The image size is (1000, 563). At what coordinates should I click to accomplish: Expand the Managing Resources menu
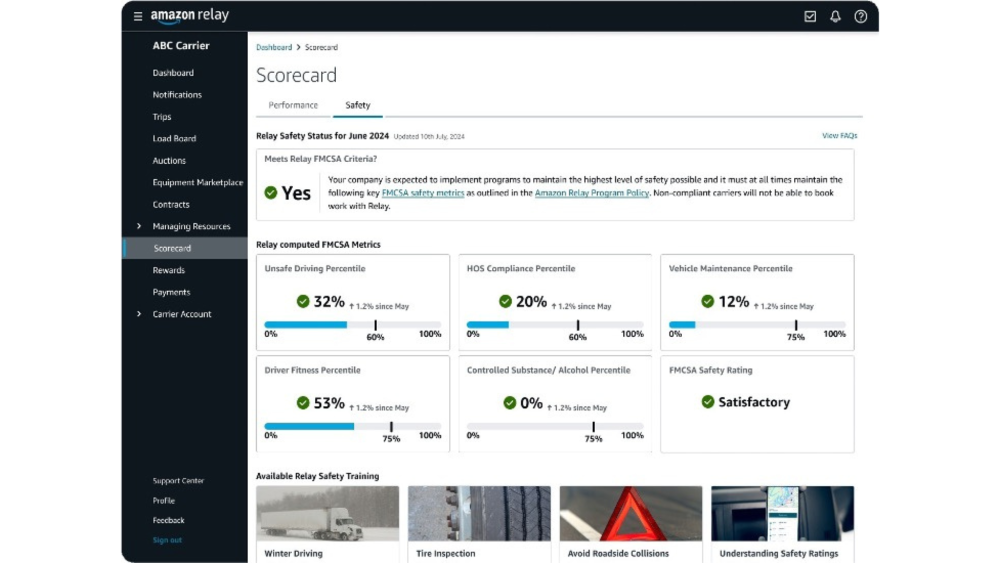(139, 226)
